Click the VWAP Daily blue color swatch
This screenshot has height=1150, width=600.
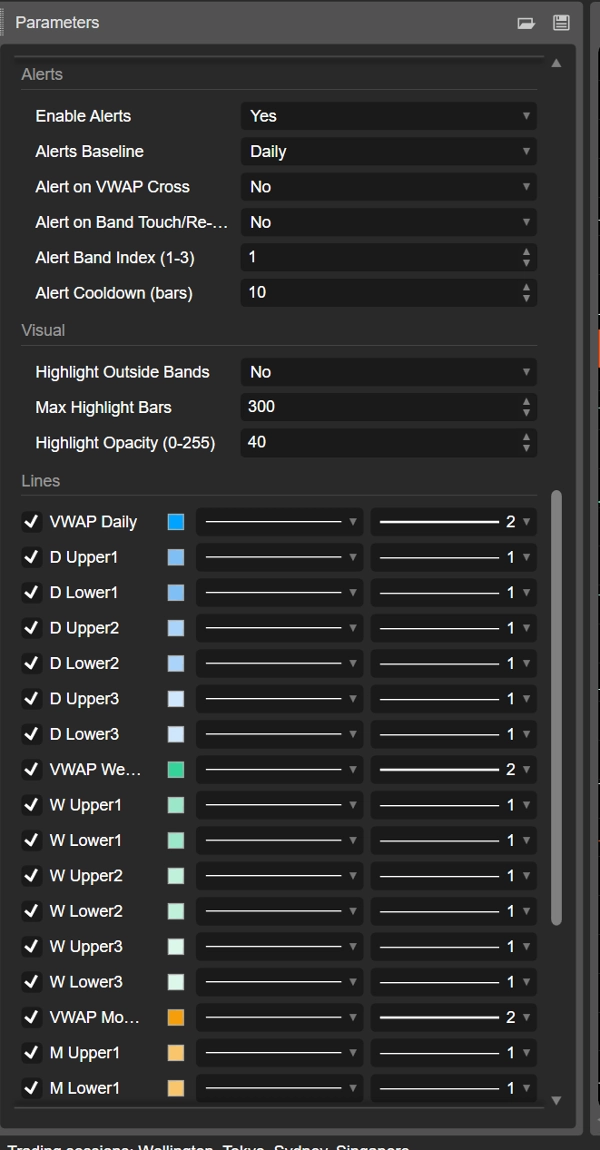tap(176, 522)
